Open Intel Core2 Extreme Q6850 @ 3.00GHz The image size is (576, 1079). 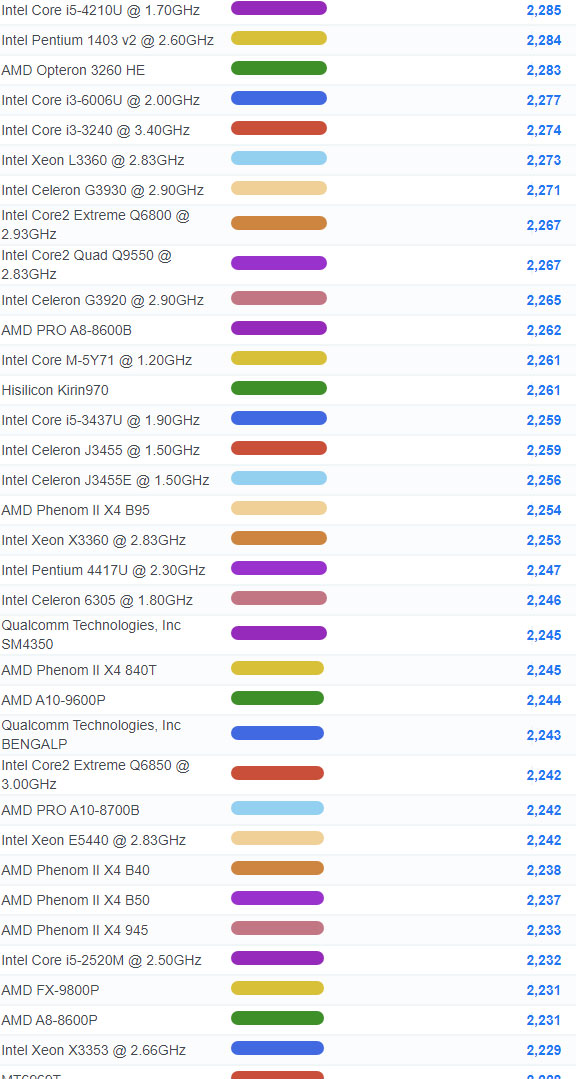[x=96, y=775]
